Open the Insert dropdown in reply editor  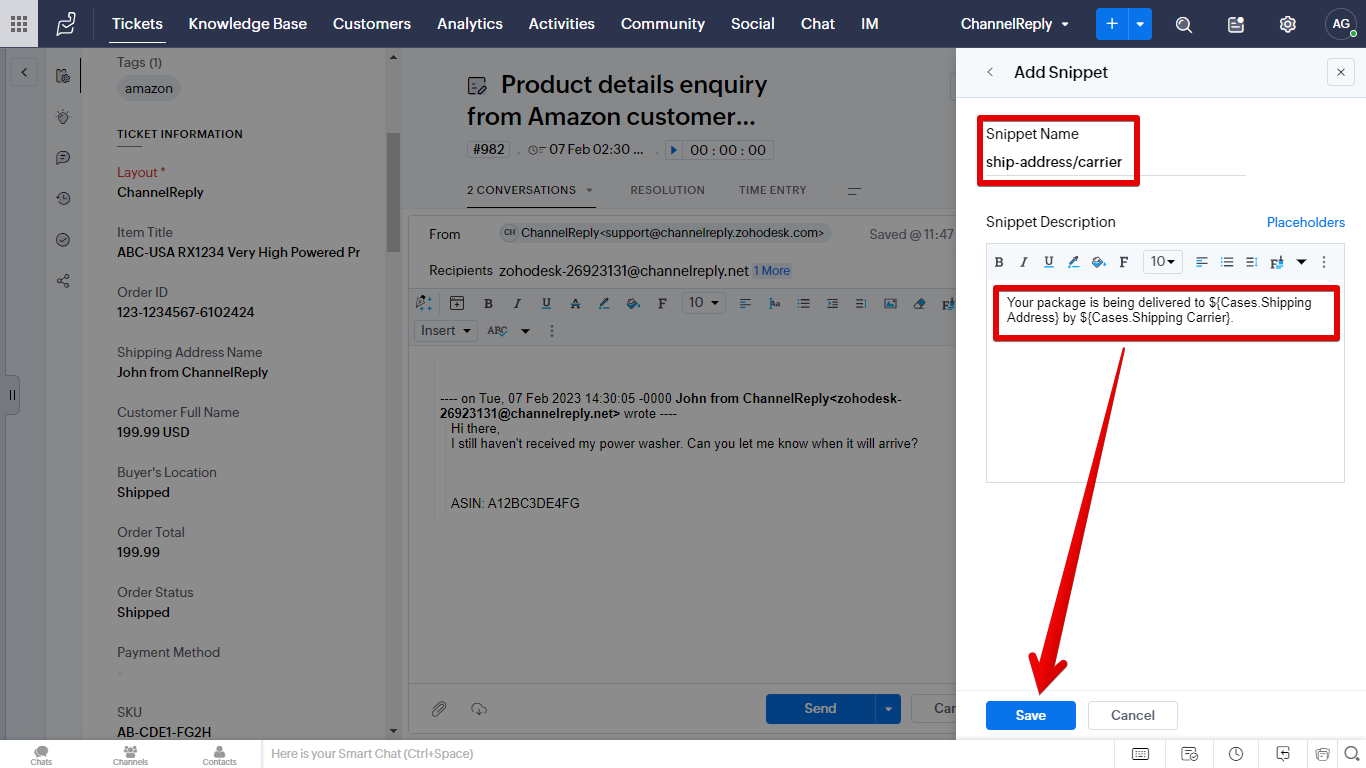click(x=445, y=331)
